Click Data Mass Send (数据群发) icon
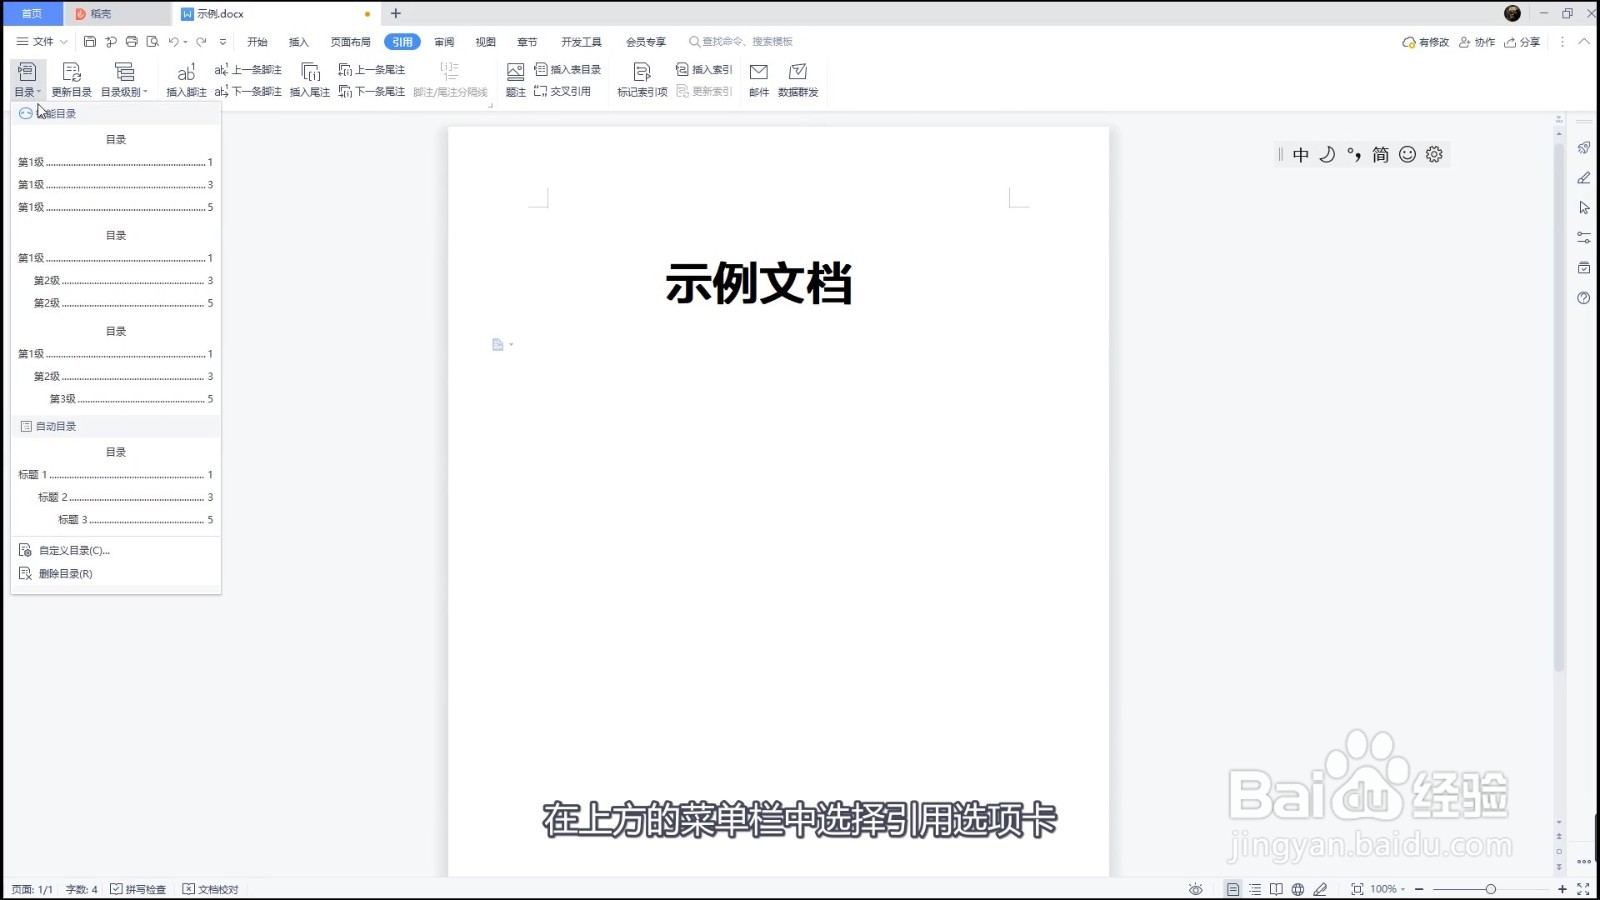Screen dimensions: 1600x900 point(798,80)
